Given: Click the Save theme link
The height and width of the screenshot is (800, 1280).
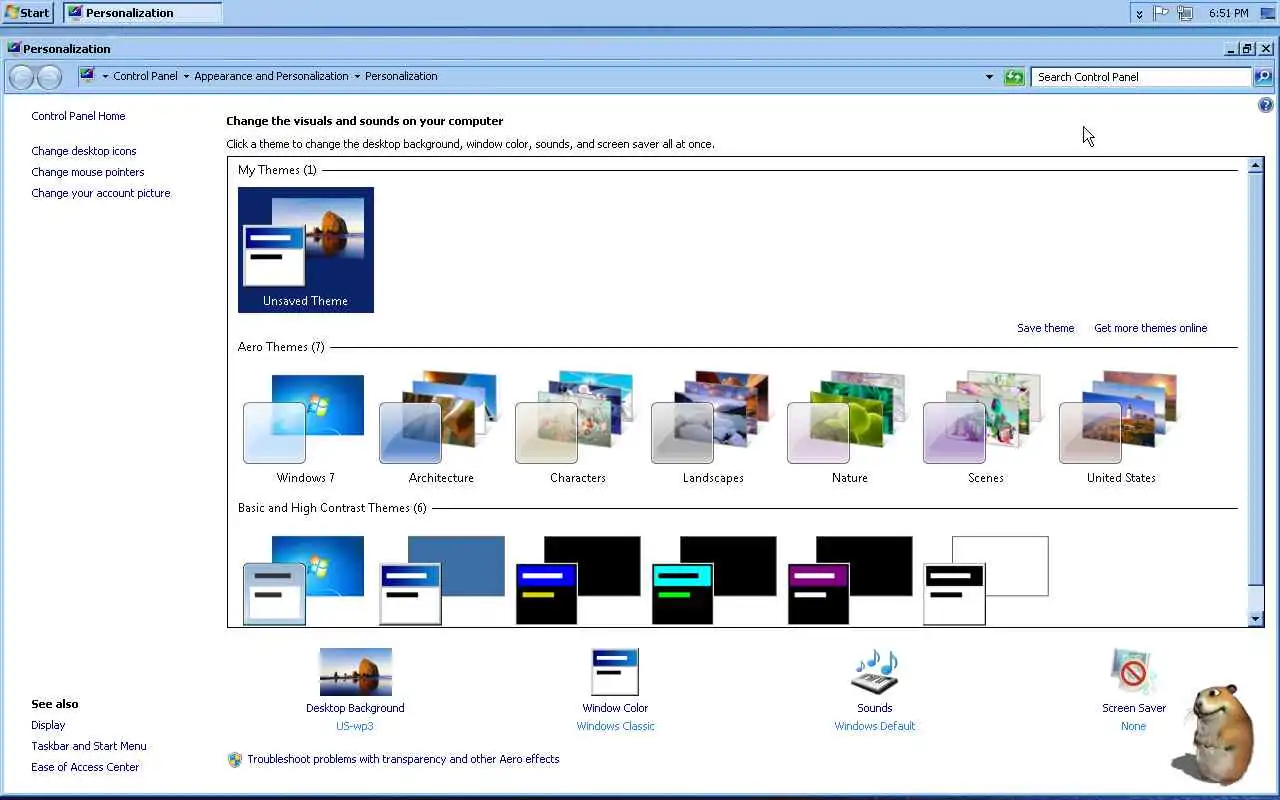Looking at the screenshot, I should click(x=1046, y=328).
